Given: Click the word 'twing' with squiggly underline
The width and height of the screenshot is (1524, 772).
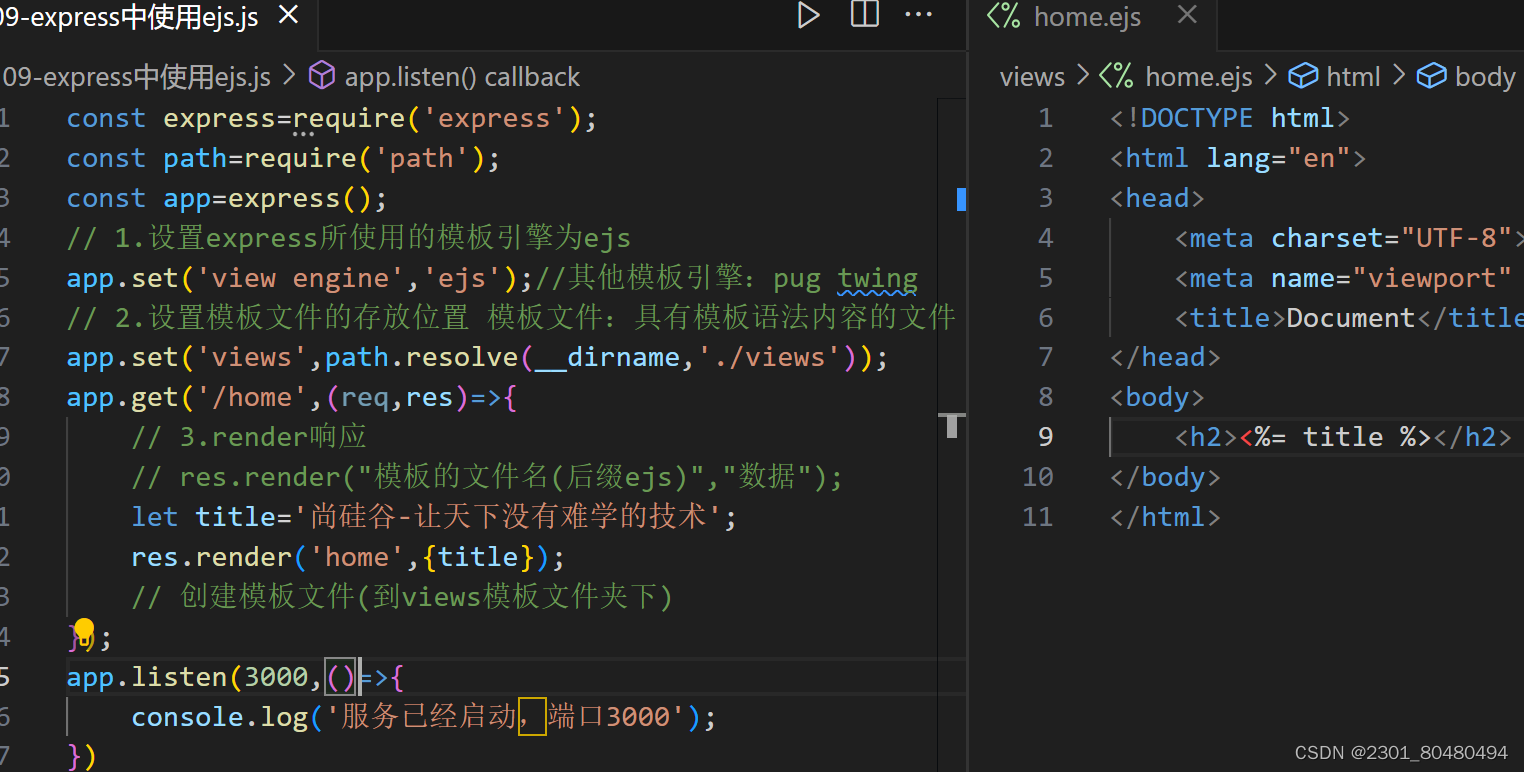Looking at the screenshot, I should tap(877, 278).
